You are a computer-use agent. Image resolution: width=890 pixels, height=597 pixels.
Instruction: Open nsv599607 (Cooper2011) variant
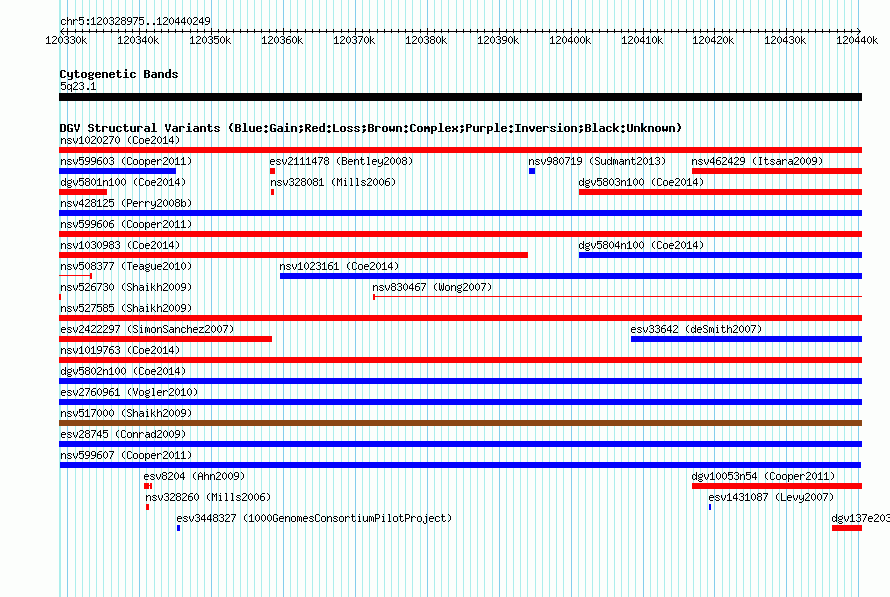click(126, 455)
